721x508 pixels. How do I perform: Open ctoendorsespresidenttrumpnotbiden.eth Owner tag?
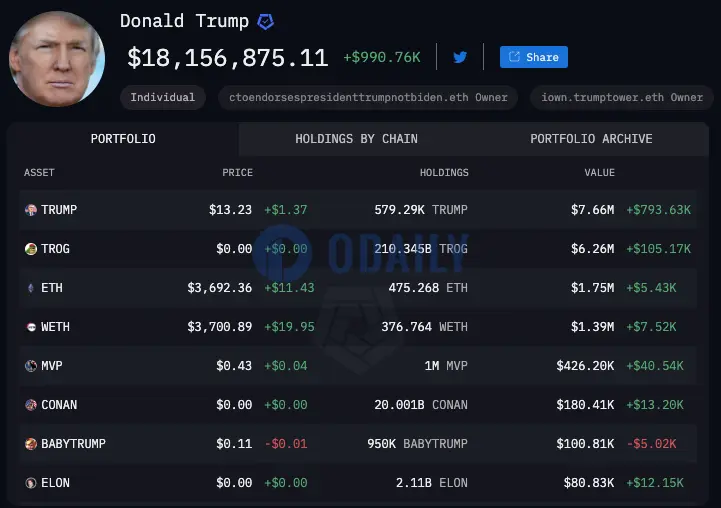coord(368,97)
